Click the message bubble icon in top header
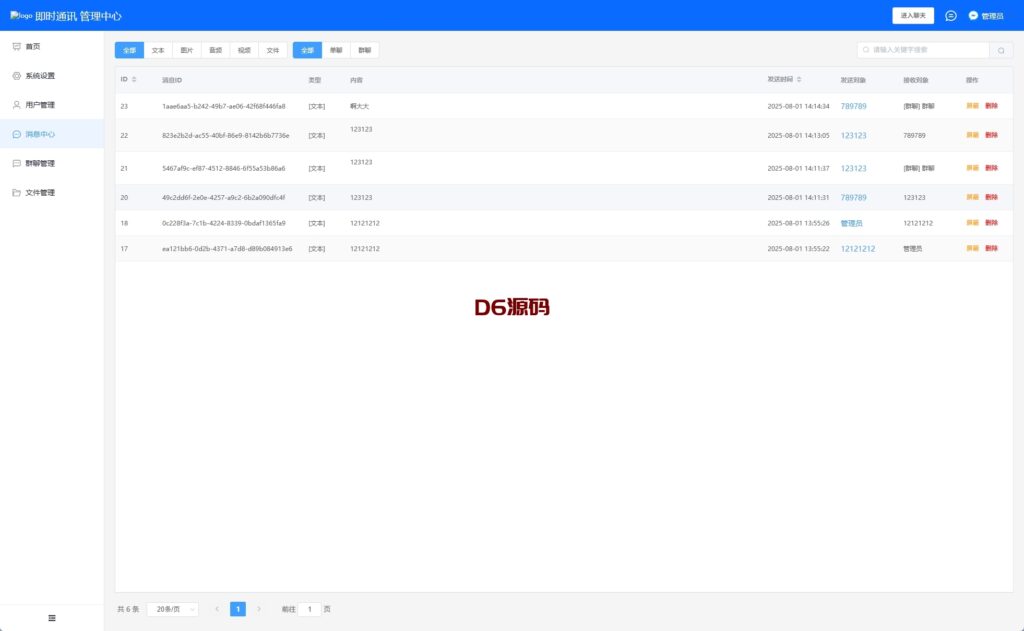Viewport: 1024px width, 631px height. tap(951, 16)
